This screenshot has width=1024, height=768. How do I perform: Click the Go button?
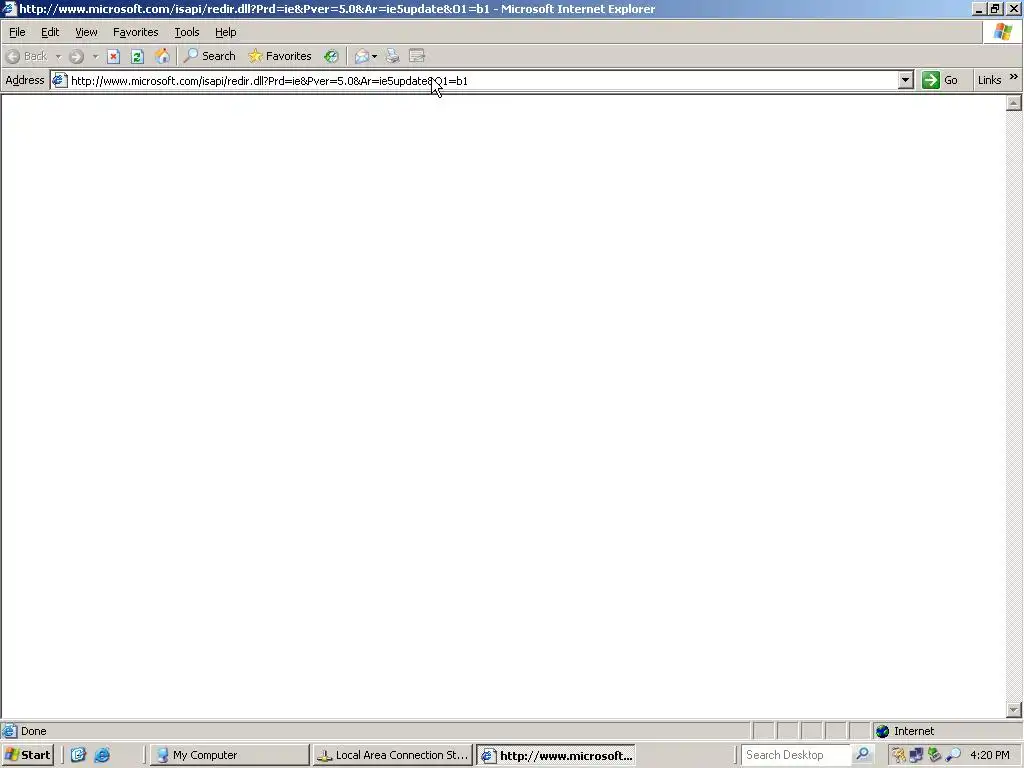coord(940,80)
